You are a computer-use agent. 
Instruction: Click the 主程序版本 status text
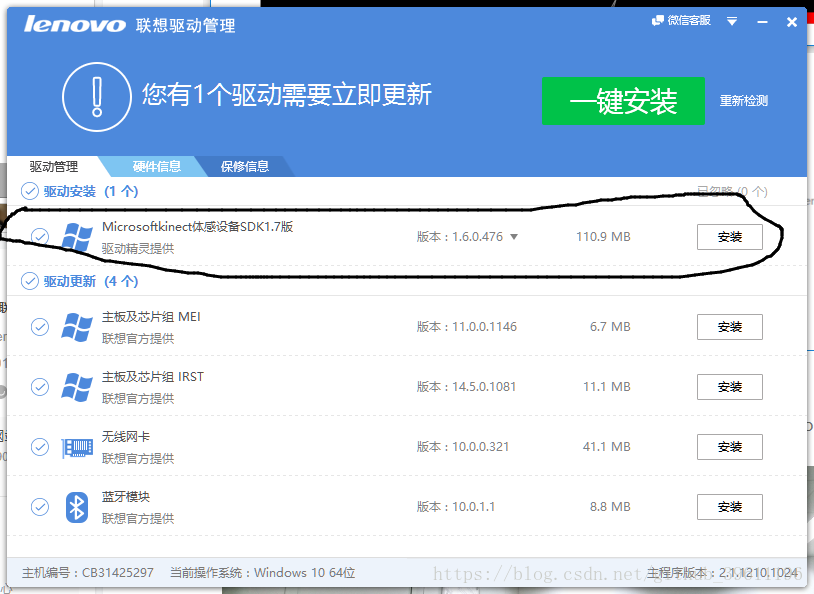pyautogui.click(x=722, y=573)
